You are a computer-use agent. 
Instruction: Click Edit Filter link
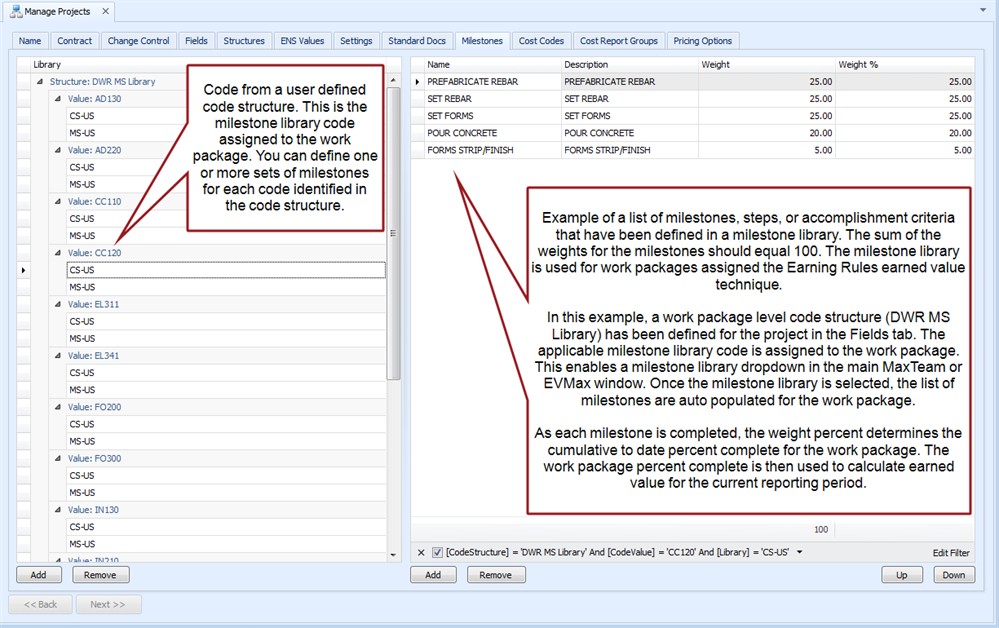tap(951, 553)
